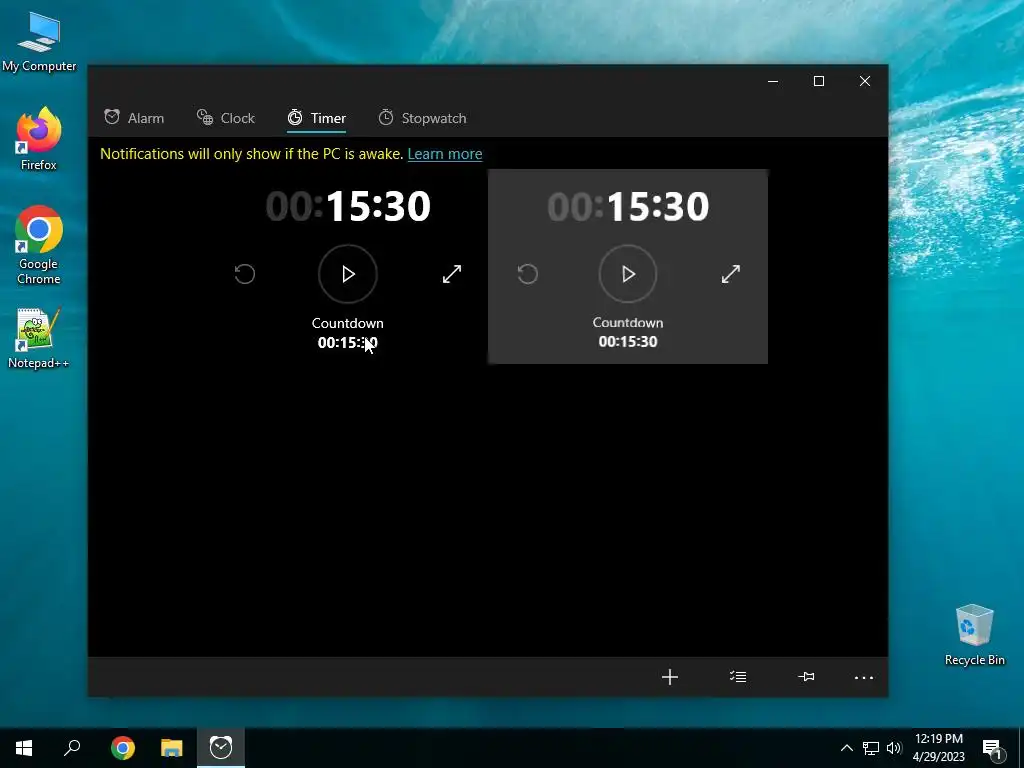This screenshot has height=768, width=1024.
Task: Open the notification center icon
Action: tap(993, 749)
